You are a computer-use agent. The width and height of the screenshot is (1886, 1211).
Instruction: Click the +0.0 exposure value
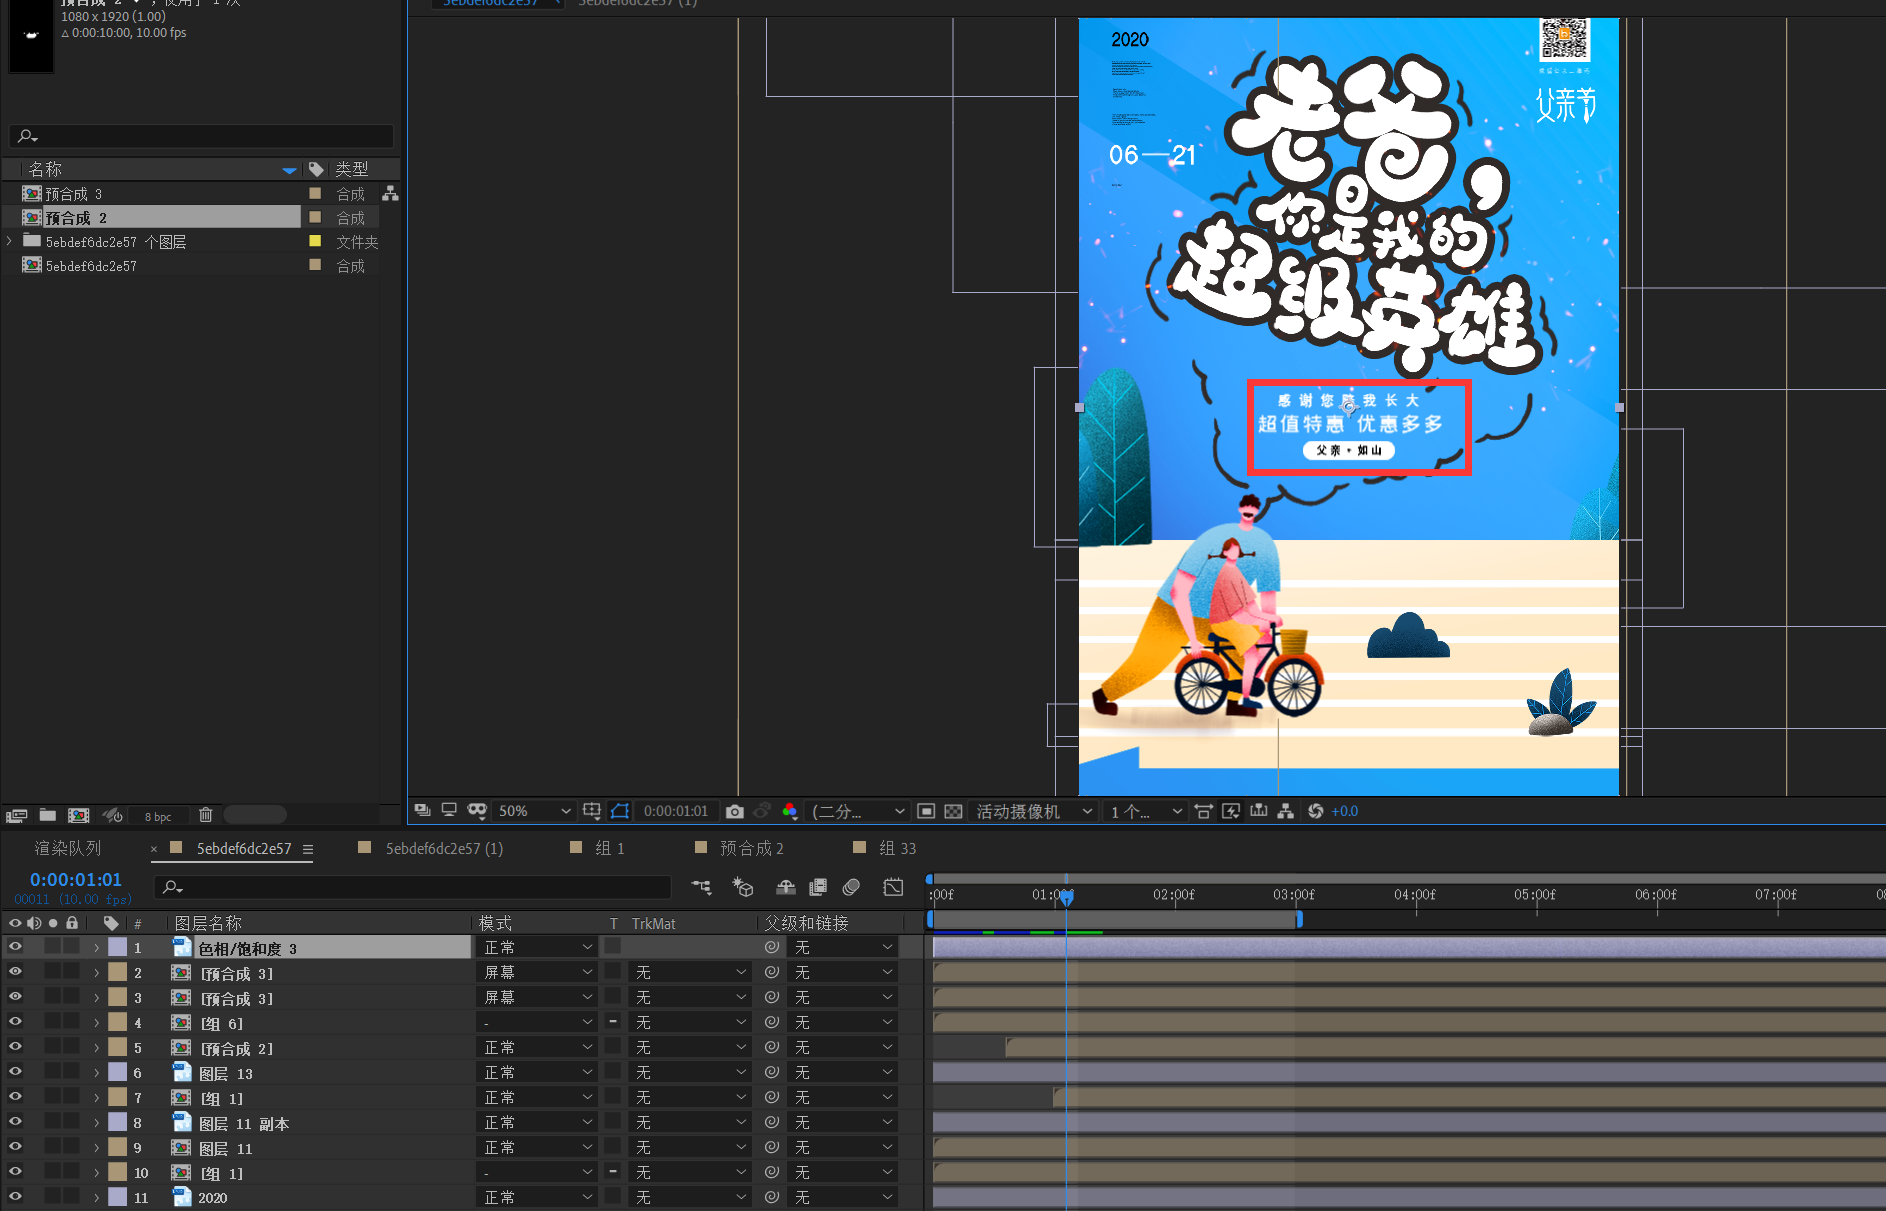(1345, 811)
